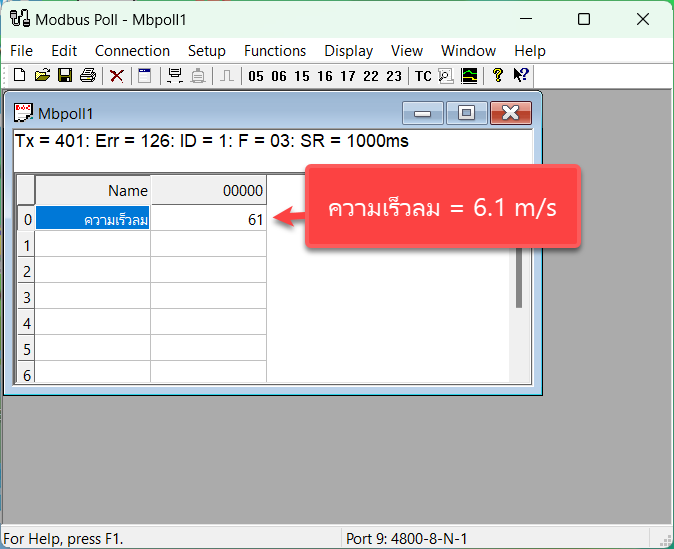The height and width of the screenshot is (549, 674).
Task: Select function 15 write multiple coils
Action: tap(302, 76)
